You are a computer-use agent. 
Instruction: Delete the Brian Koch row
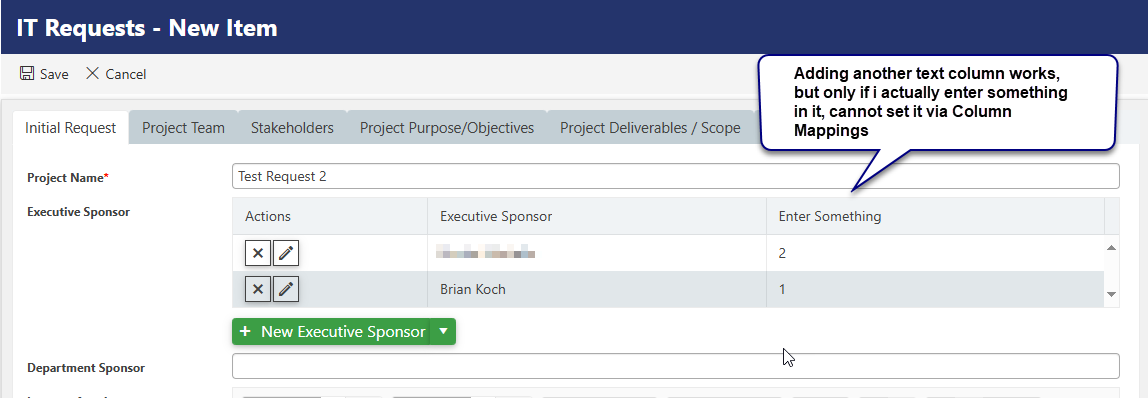coord(258,289)
